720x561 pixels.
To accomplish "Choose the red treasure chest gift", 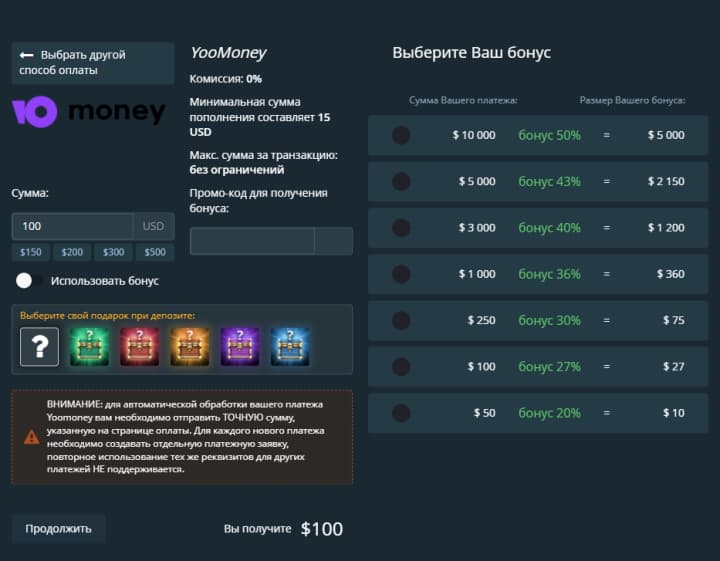I will [140, 347].
